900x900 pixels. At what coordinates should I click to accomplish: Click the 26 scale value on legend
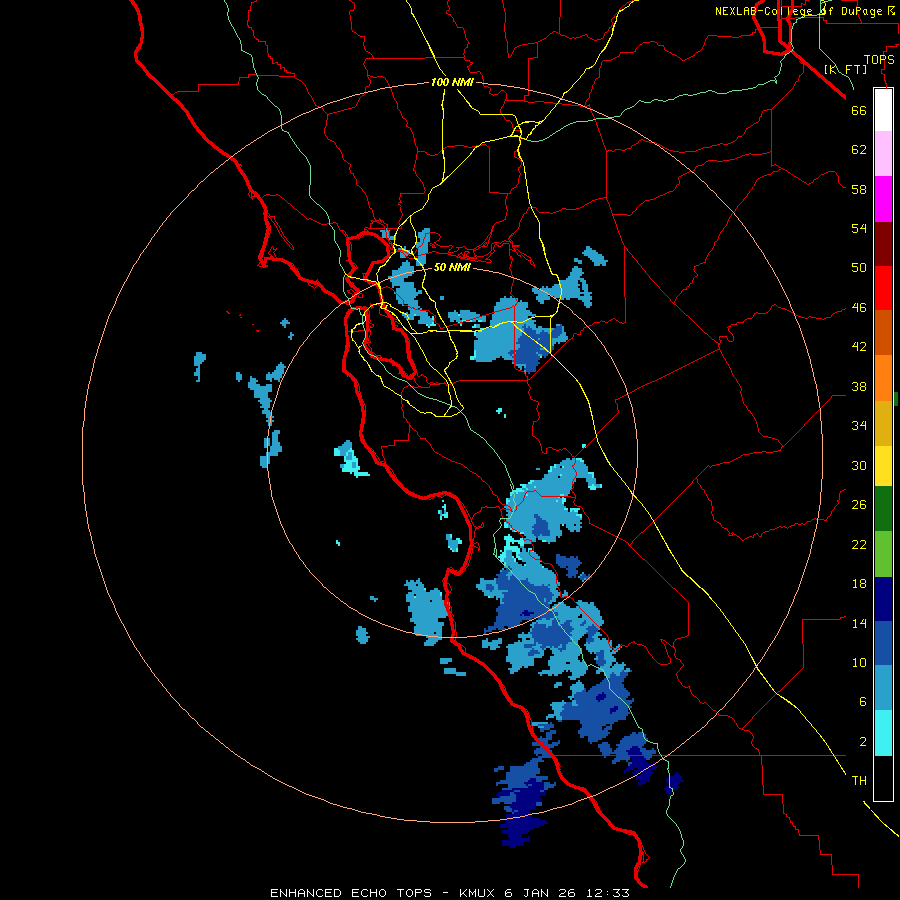click(859, 505)
